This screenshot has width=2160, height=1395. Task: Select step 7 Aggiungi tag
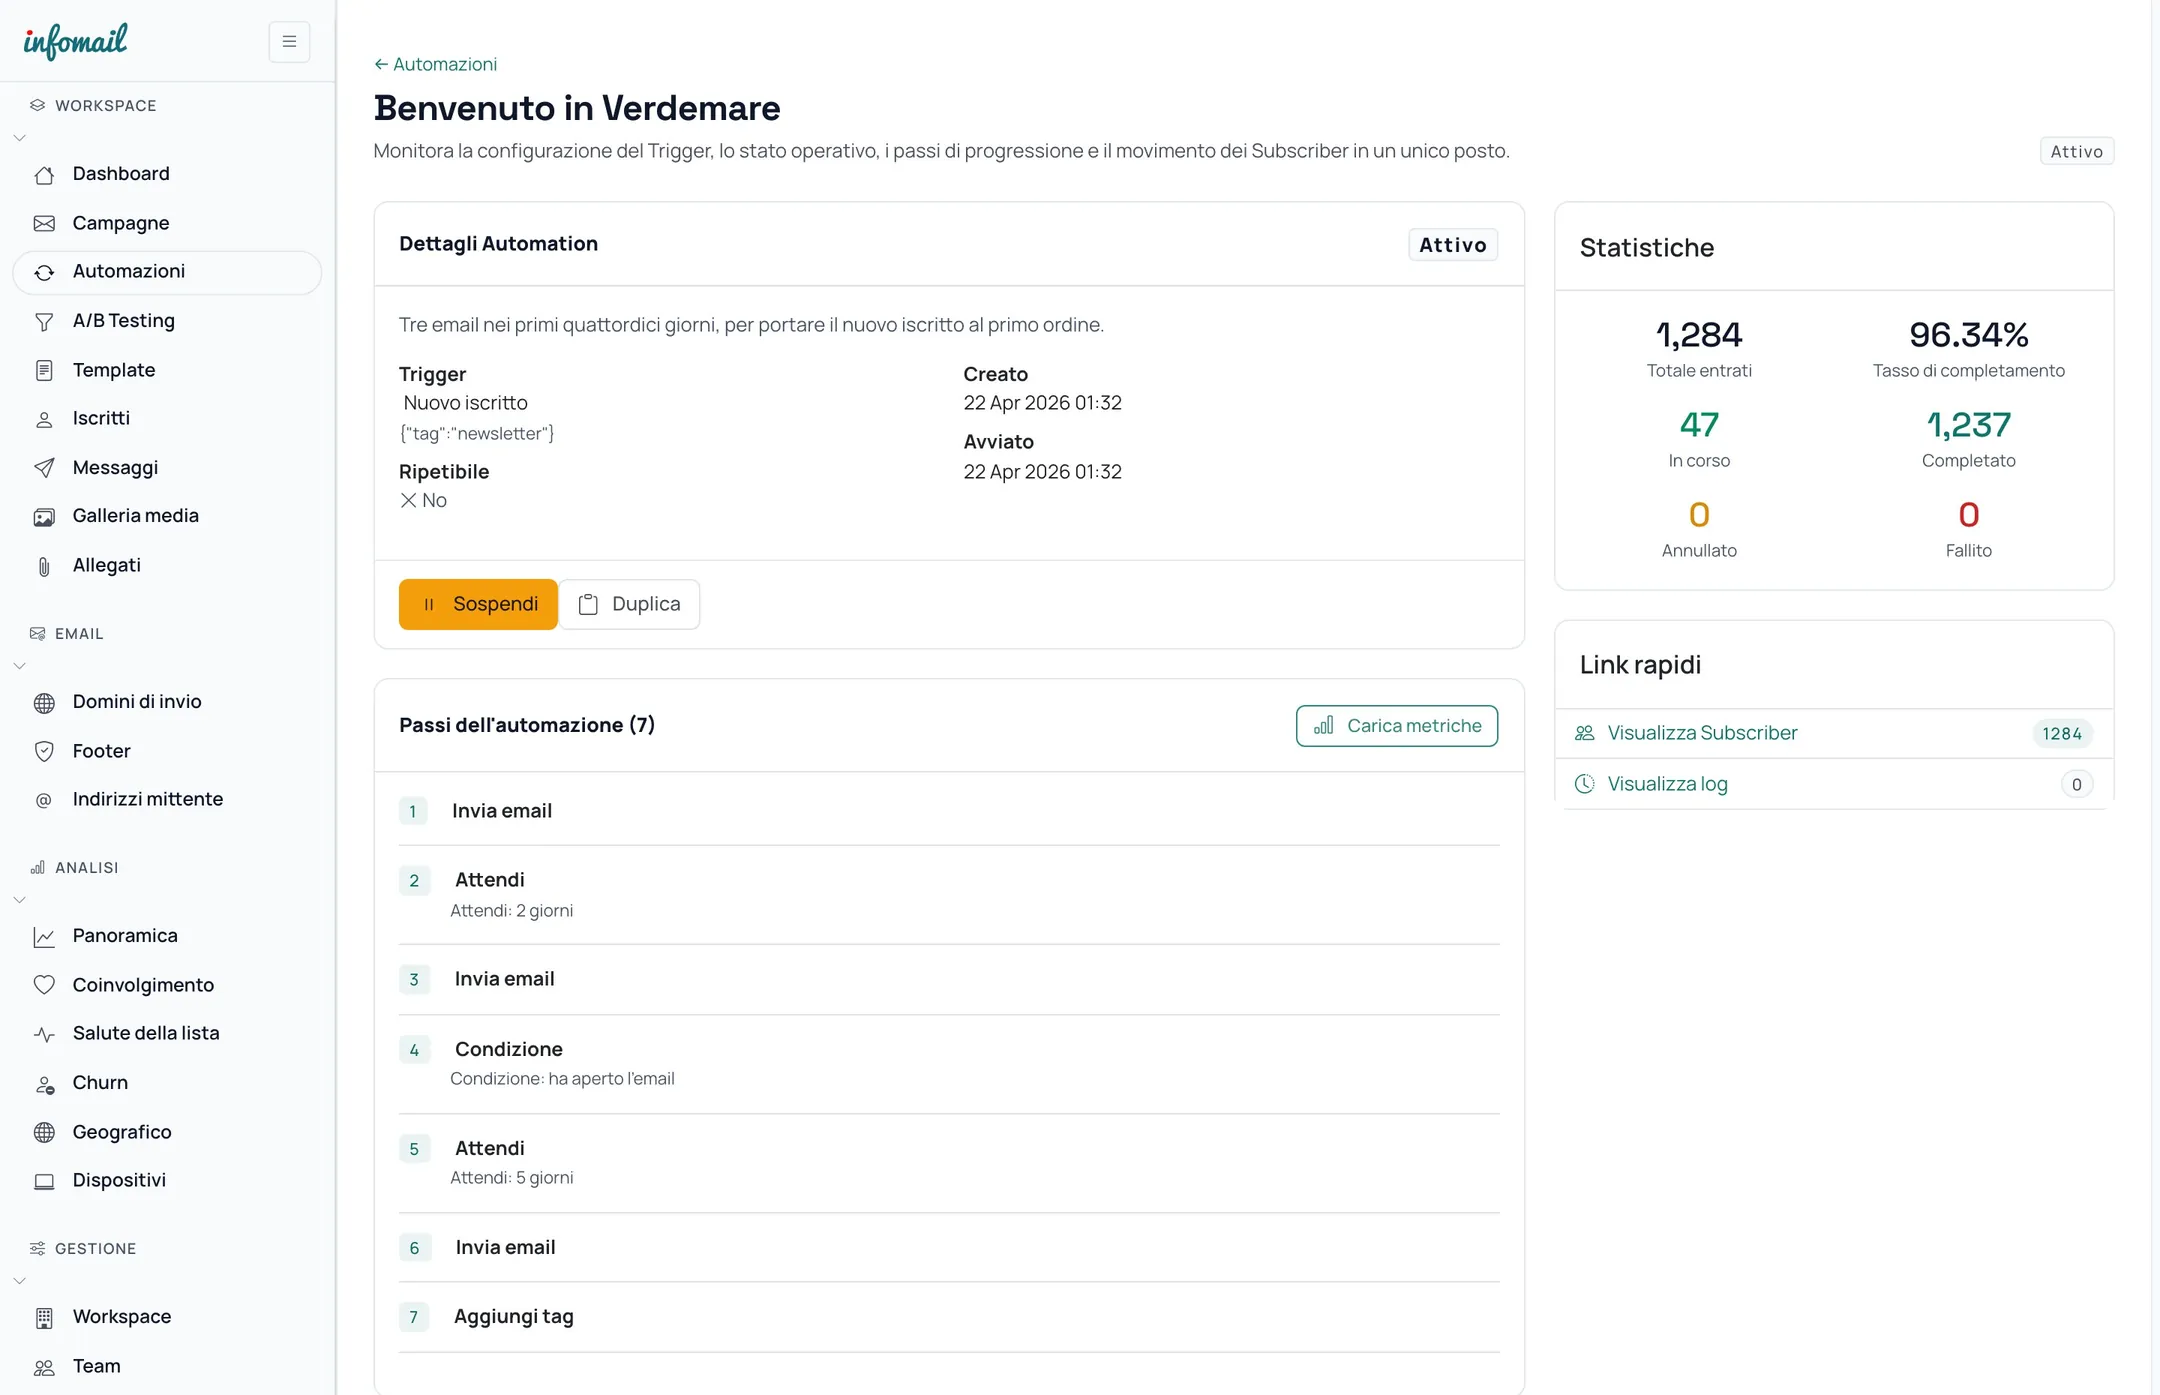[x=949, y=1317]
